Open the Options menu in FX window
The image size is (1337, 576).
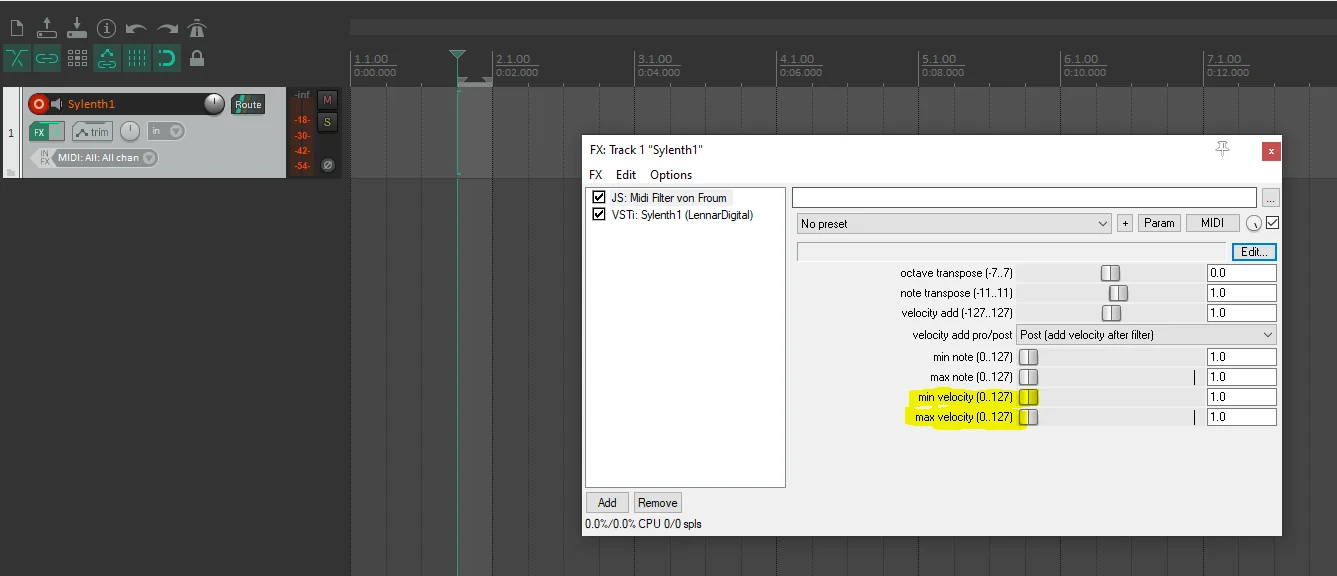(671, 175)
